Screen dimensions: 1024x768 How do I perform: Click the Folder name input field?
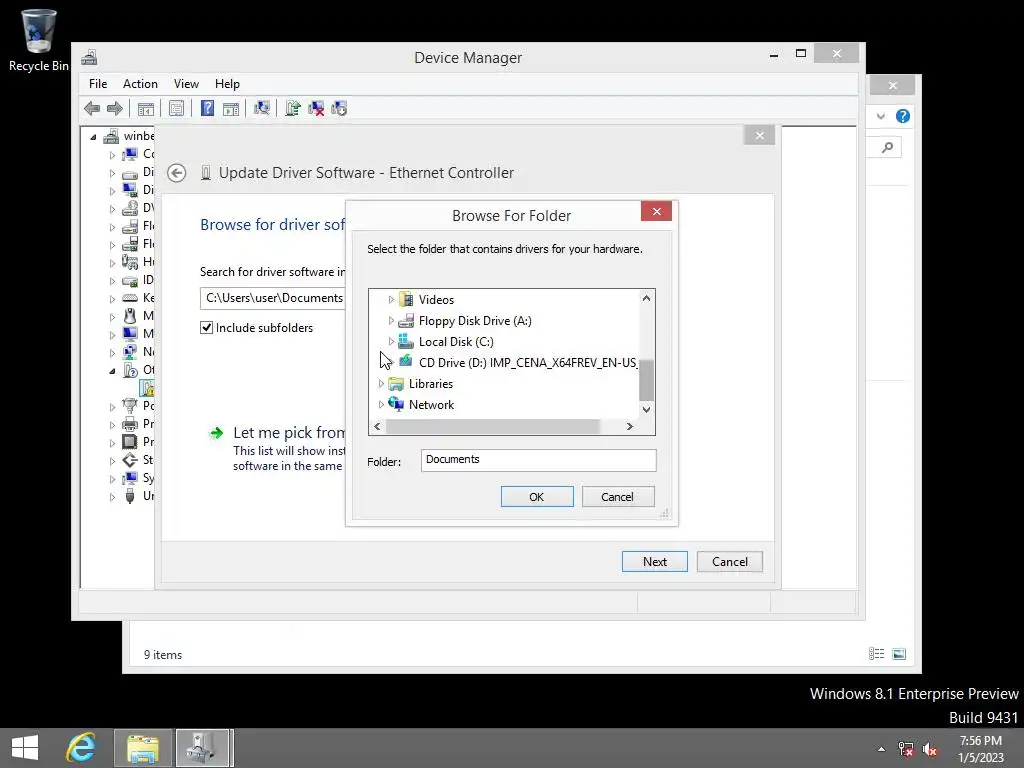click(x=538, y=460)
